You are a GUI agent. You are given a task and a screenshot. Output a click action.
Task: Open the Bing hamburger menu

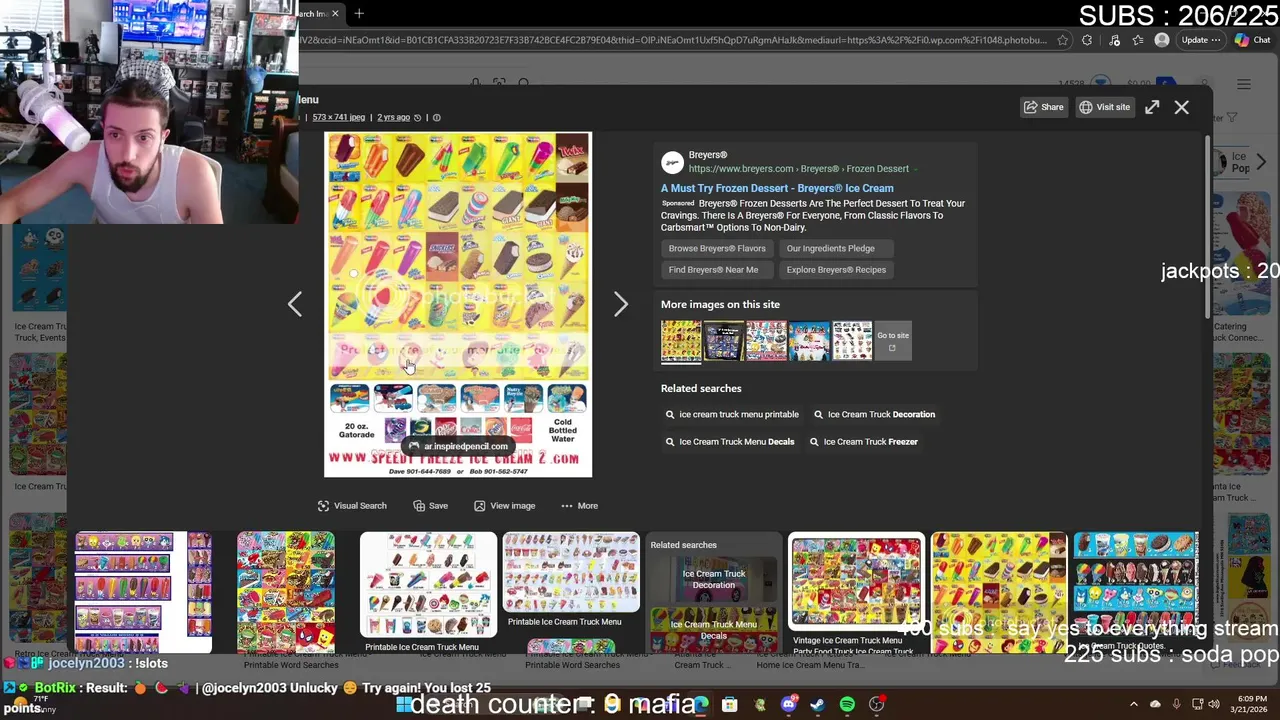tap(1243, 84)
